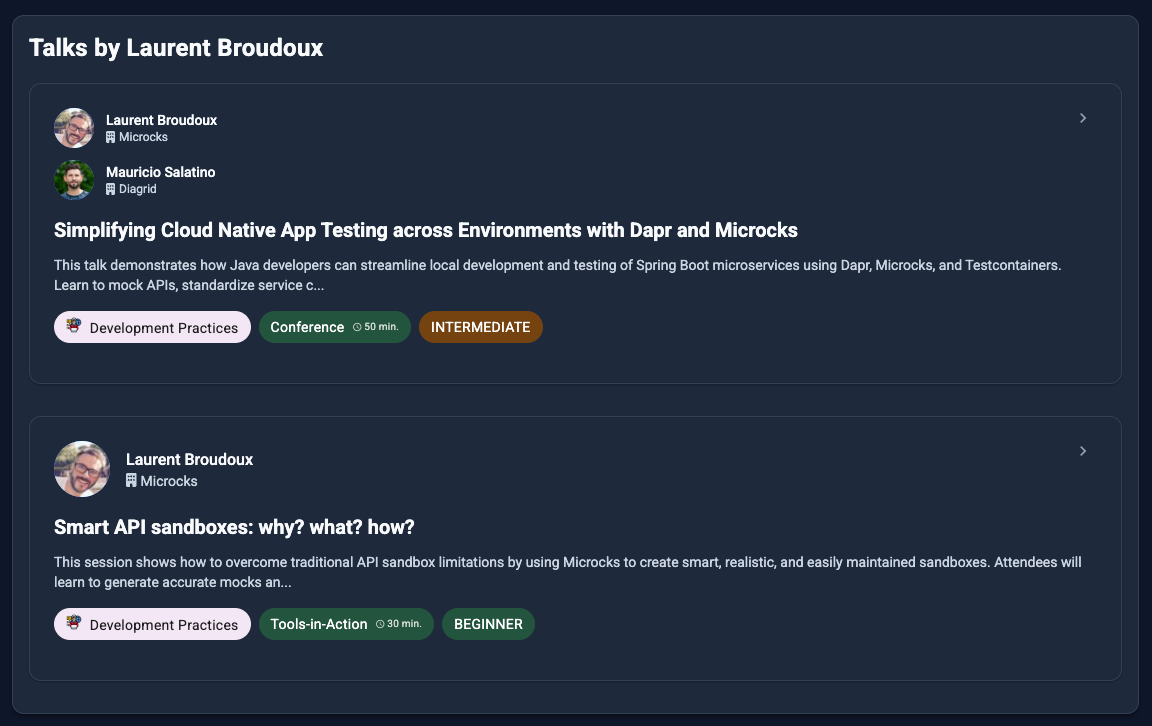This screenshot has height=726, width=1152.
Task: Expand the Dapr and Microcks talk chevron
Action: [x=1083, y=118]
